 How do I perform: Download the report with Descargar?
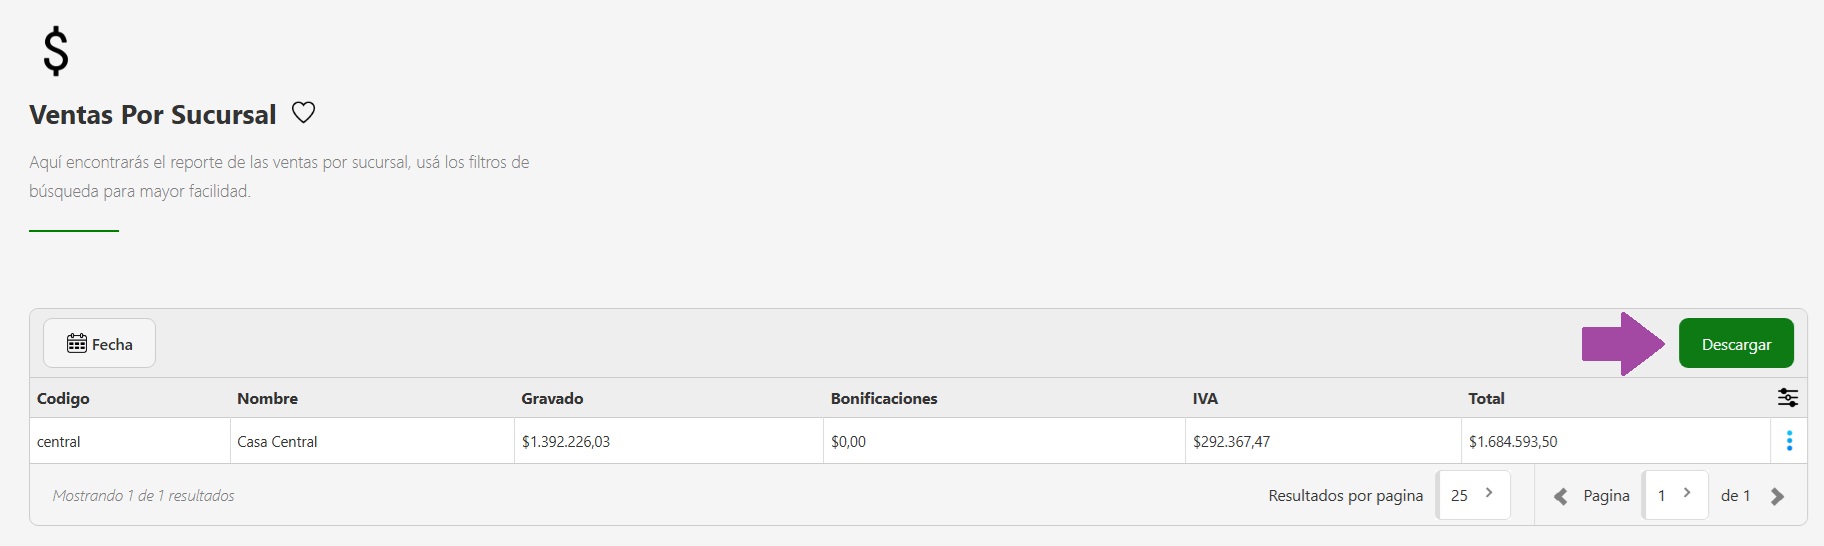[x=1735, y=344]
